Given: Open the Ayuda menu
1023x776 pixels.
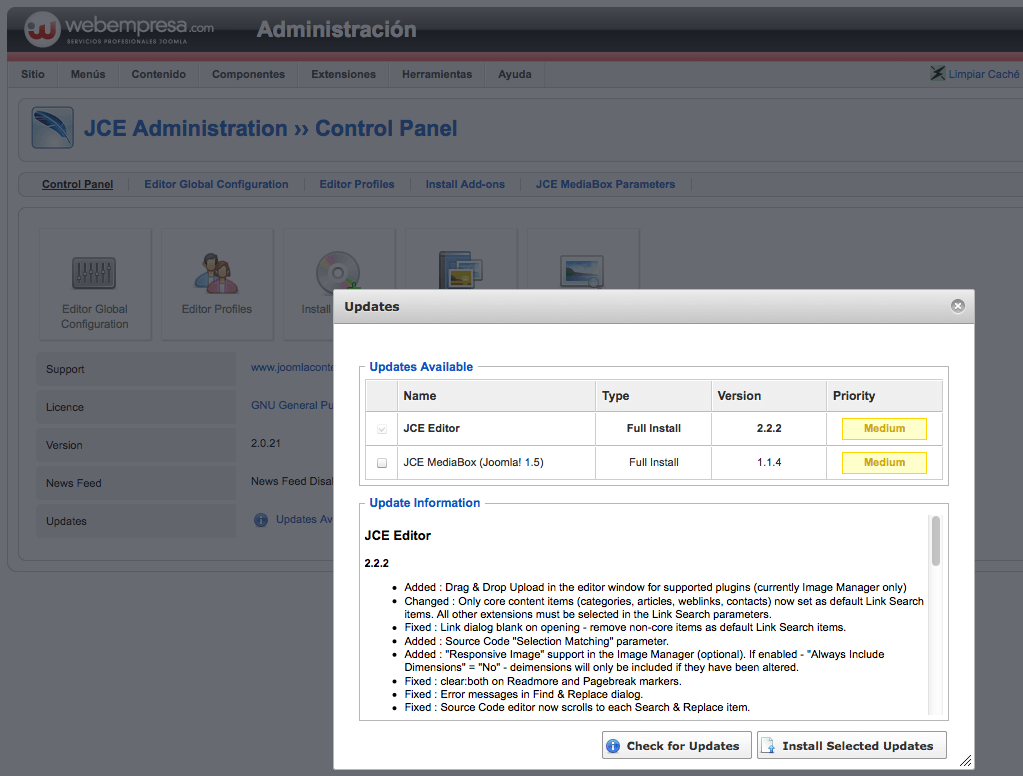Looking at the screenshot, I should [515, 74].
